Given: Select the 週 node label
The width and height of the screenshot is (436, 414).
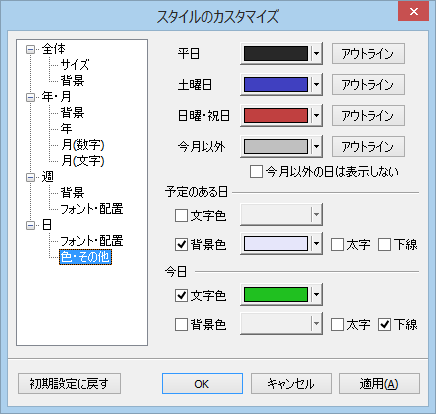Looking at the screenshot, I should [47, 177].
